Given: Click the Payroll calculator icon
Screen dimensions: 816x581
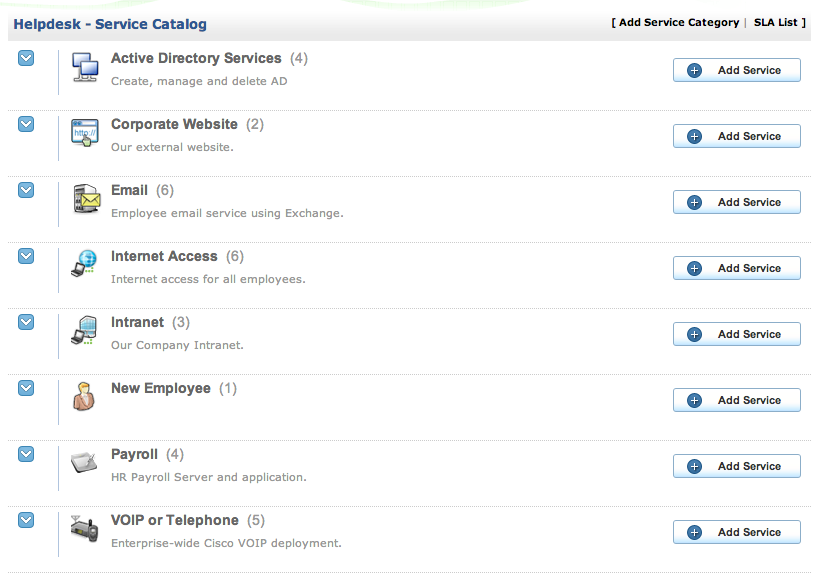Looking at the screenshot, I should pyautogui.click(x=84, y=464).
